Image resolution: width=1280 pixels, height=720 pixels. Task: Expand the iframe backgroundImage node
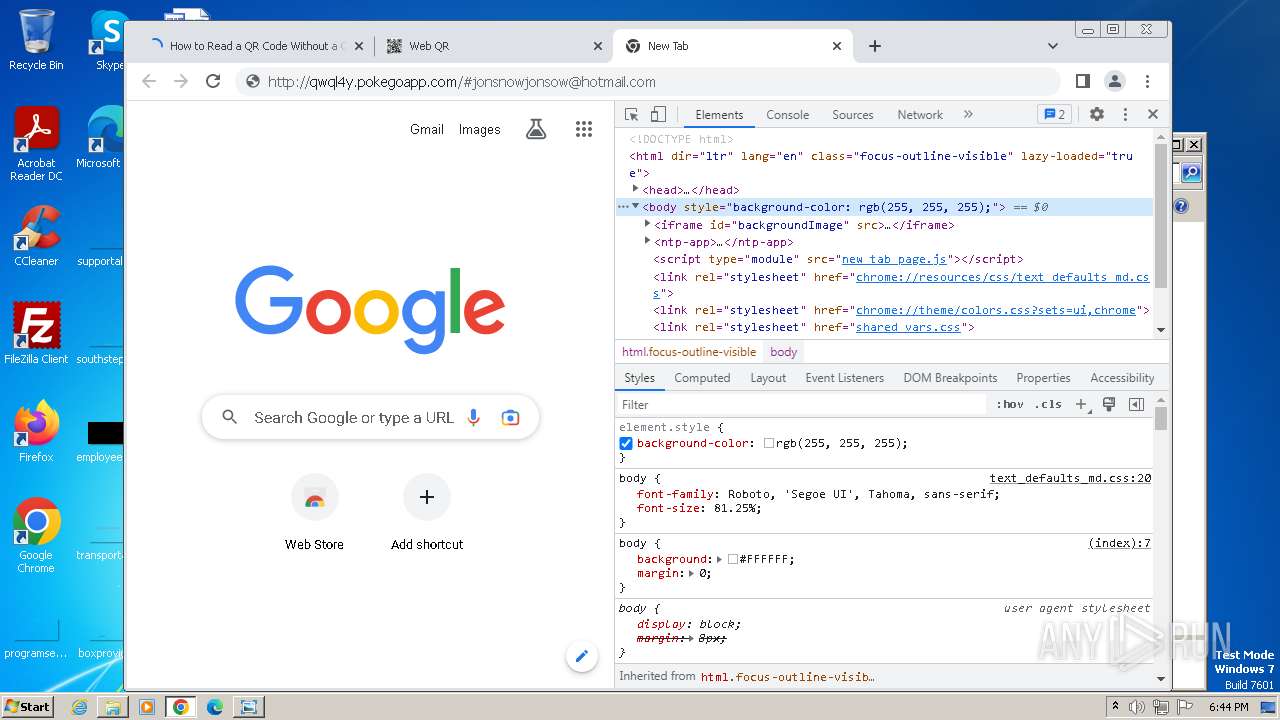(647, 225)
